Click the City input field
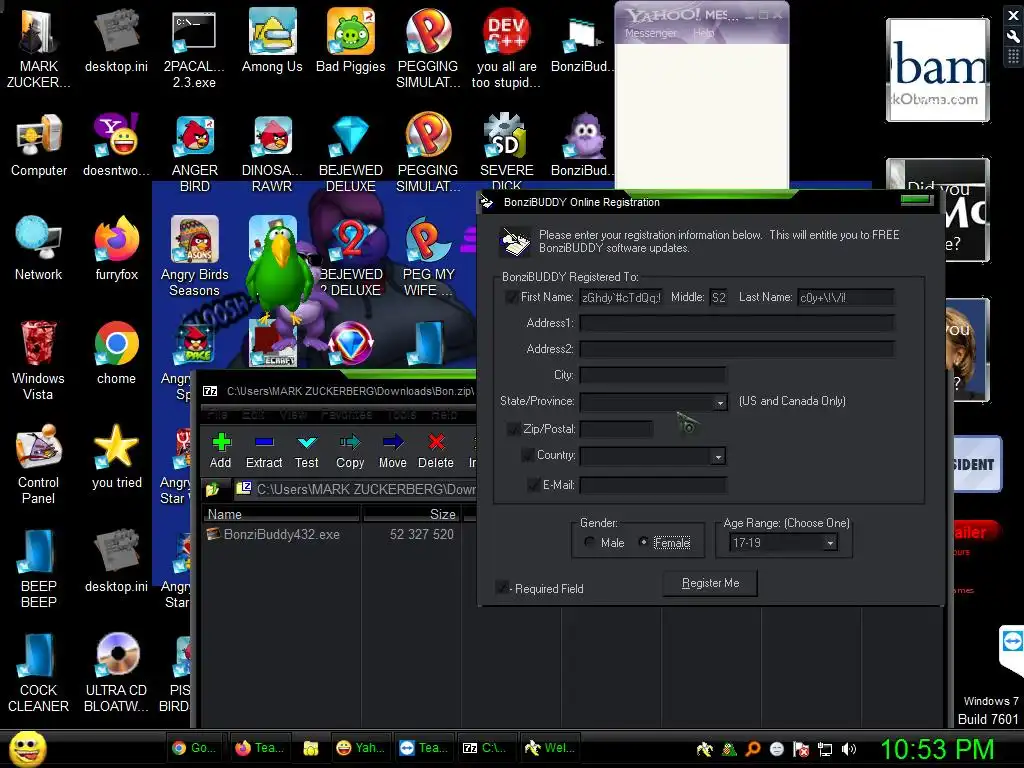Screen dimensions: 1024x768 pos(652,375)
